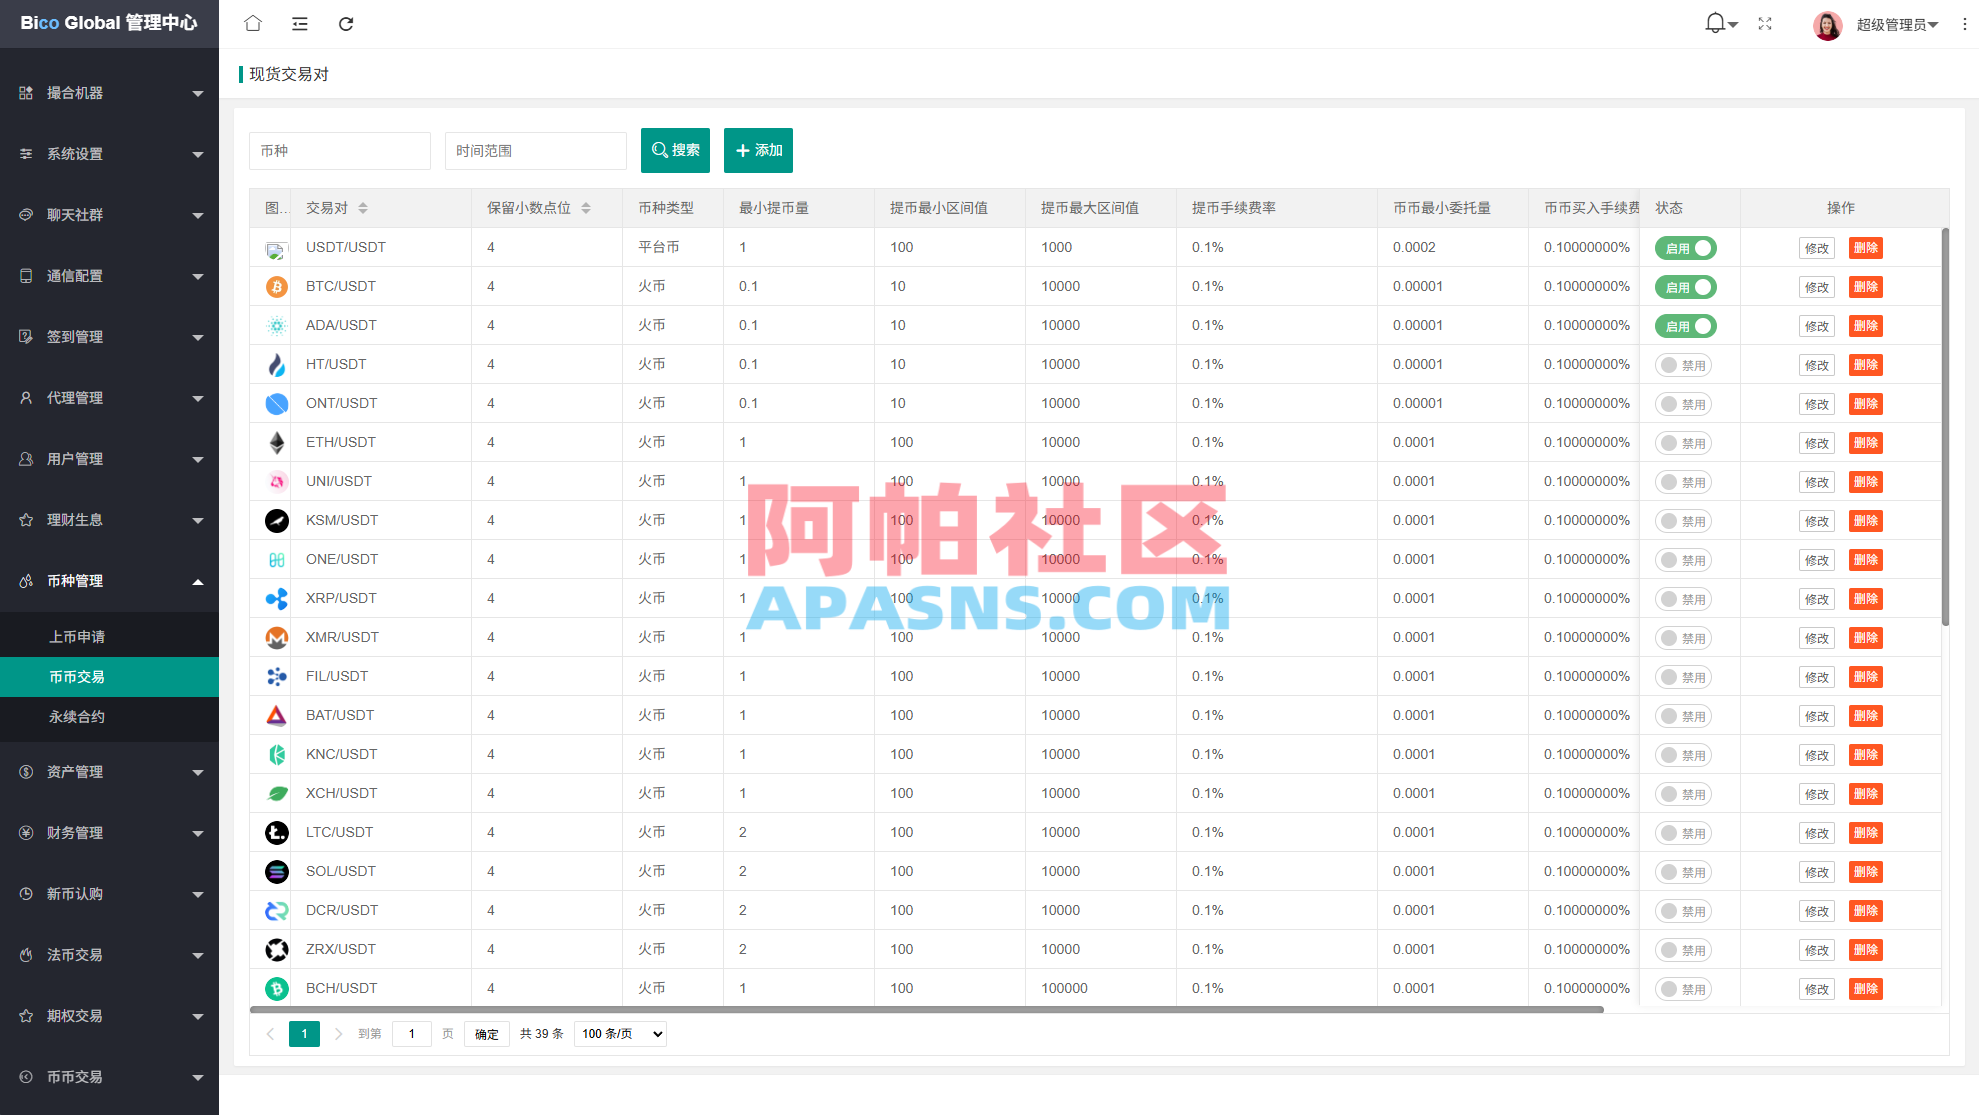Click the admin profile avatar
Screen dimensions: 1979x1115
tap(1827, 24)
